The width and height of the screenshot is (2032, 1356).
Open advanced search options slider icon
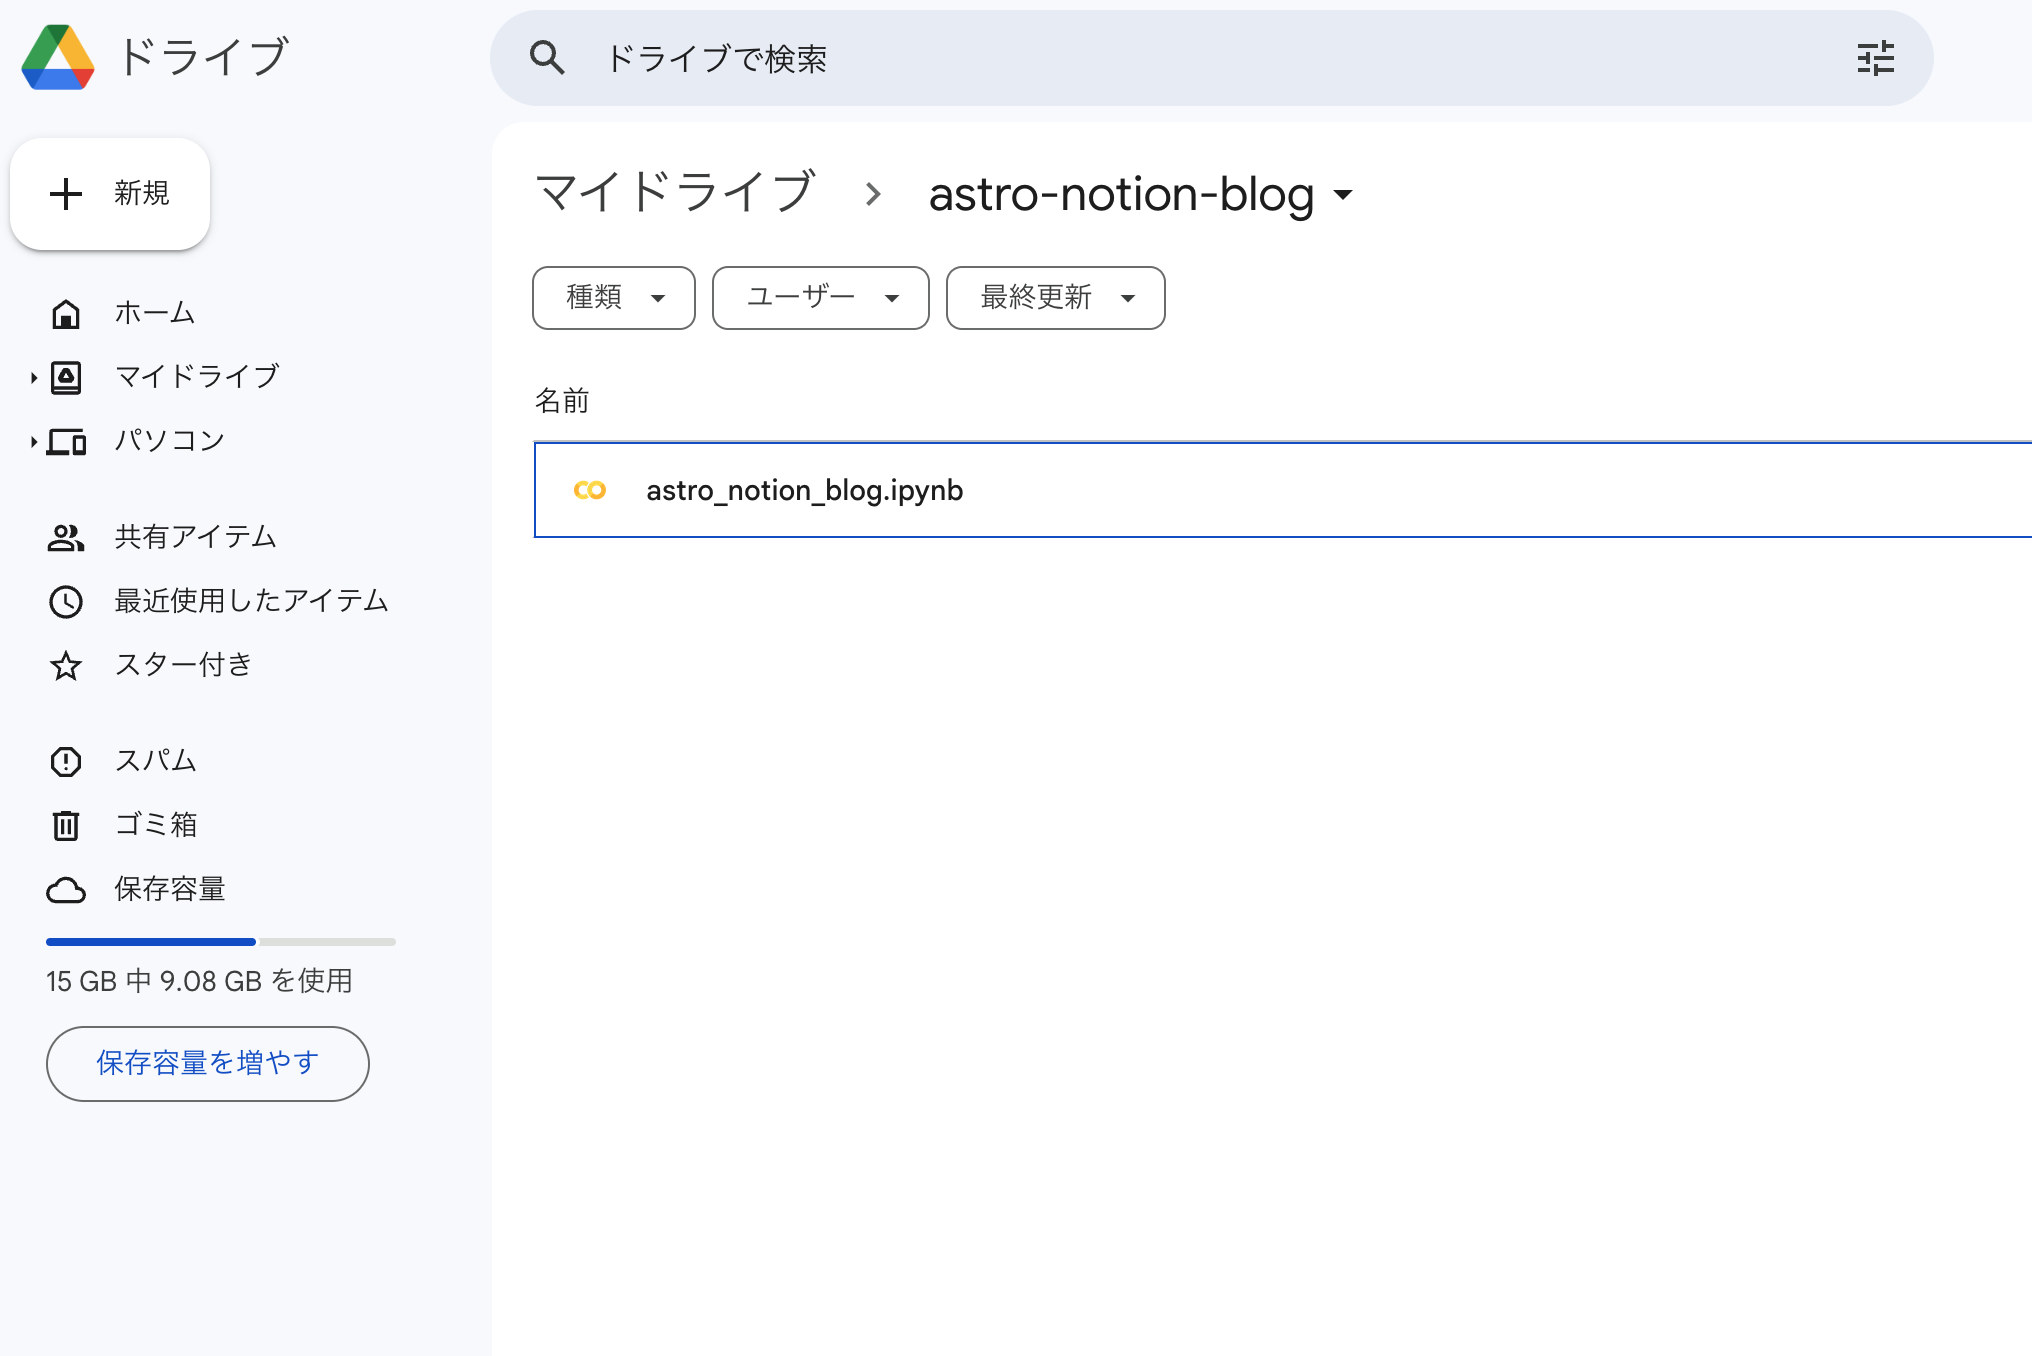click(1876, 58)
